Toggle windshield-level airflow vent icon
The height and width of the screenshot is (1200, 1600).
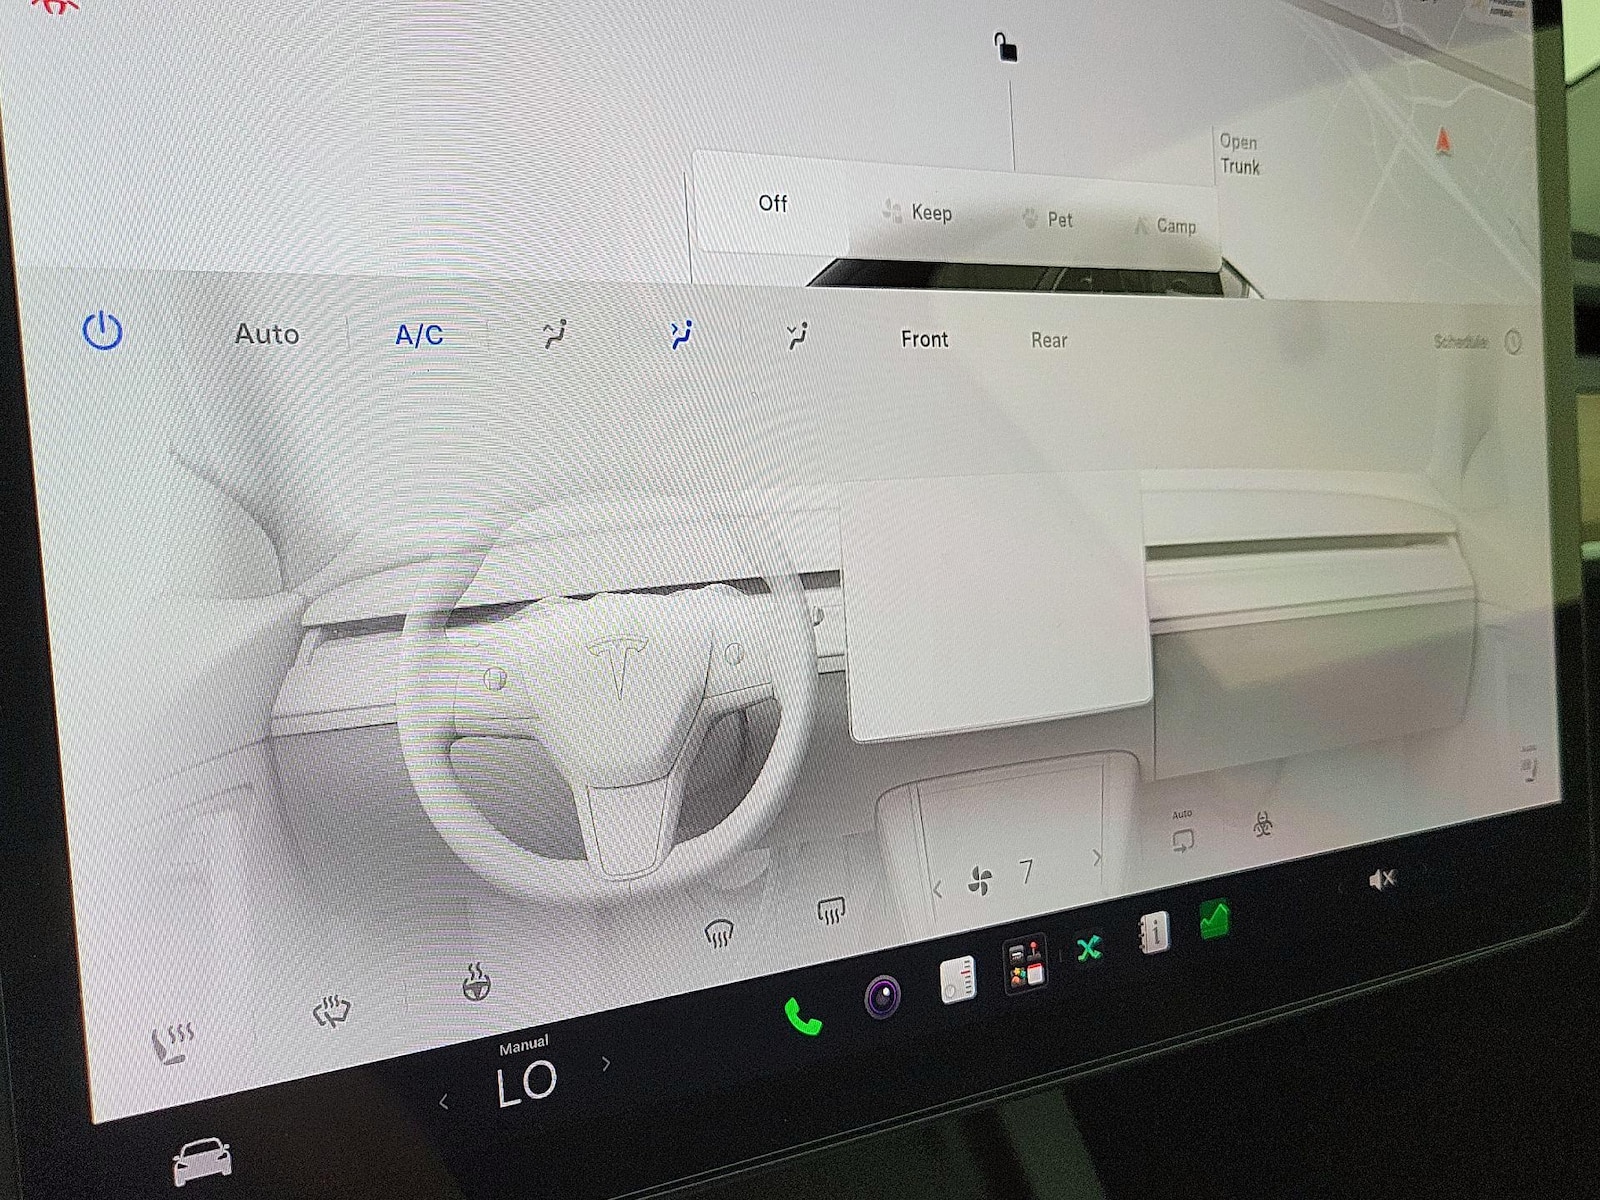coord(555,334)
